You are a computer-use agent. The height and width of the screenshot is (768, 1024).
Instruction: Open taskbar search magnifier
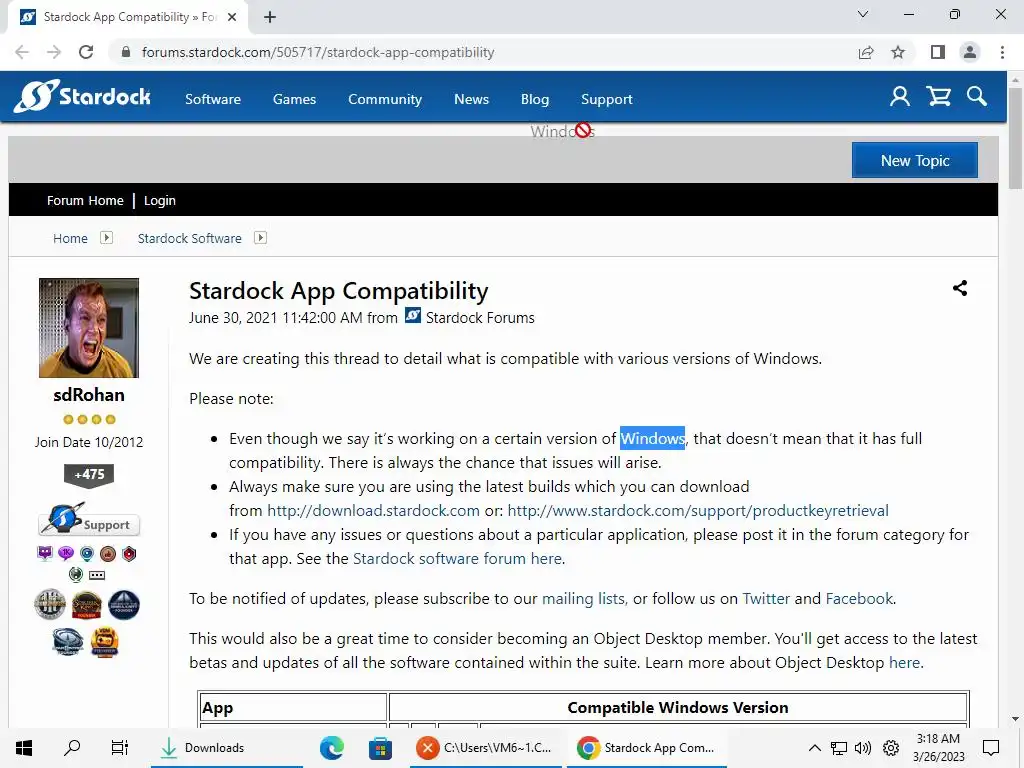coord(72,748)
